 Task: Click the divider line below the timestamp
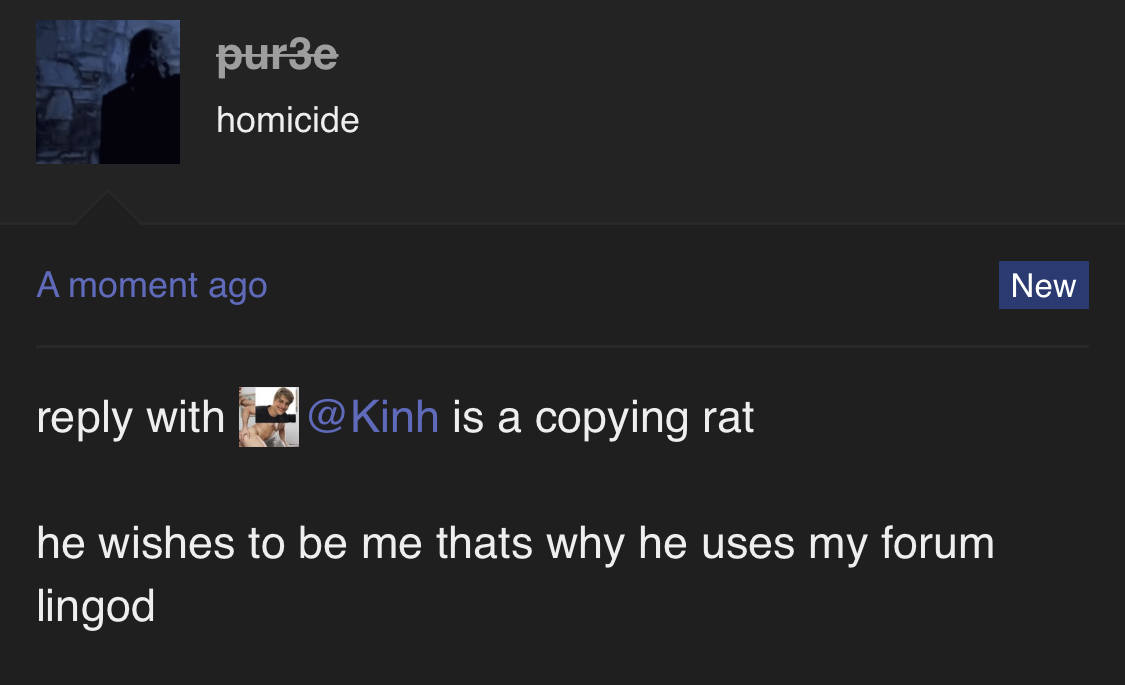tap(562, 346)
